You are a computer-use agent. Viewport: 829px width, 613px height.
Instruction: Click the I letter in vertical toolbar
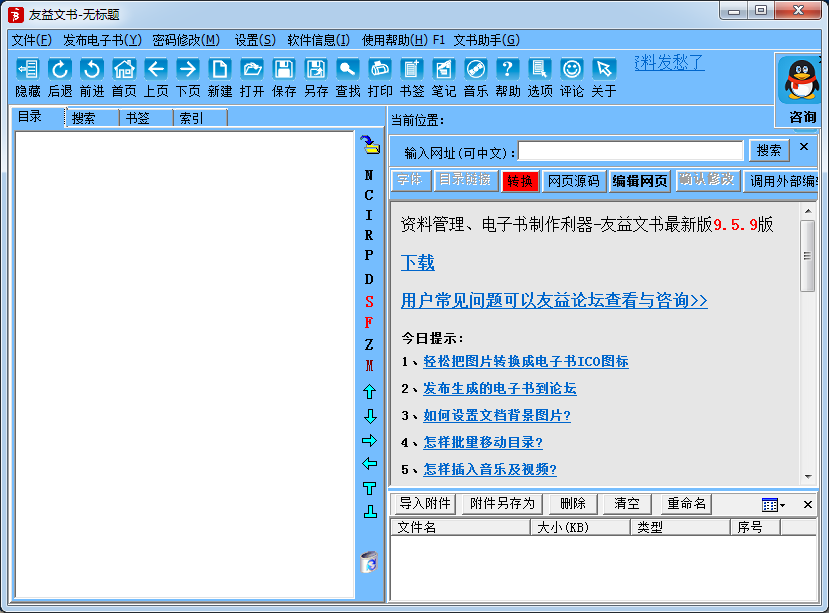[x=369, y=215]
